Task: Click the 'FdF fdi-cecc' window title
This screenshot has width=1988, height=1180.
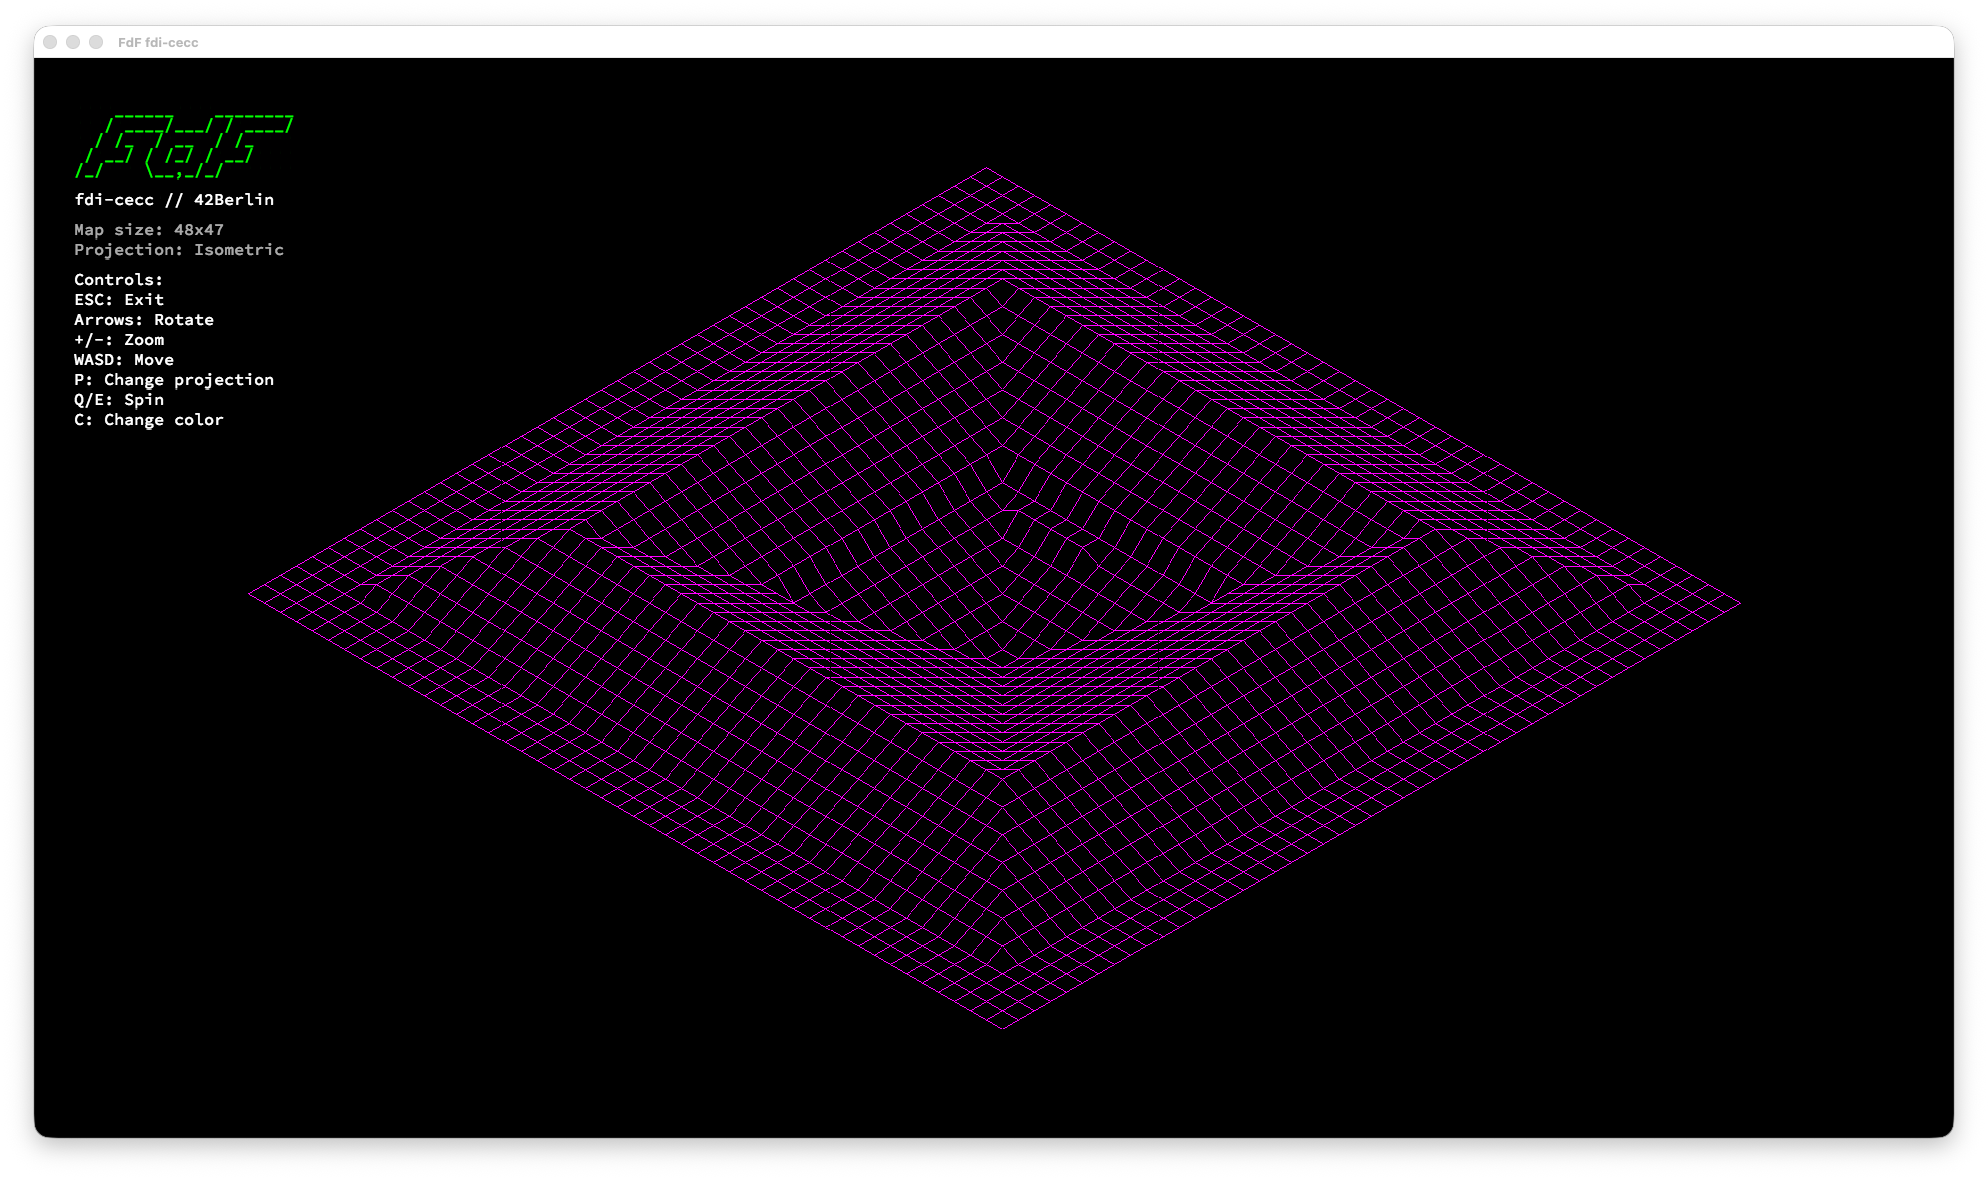Action: point(158,42)
